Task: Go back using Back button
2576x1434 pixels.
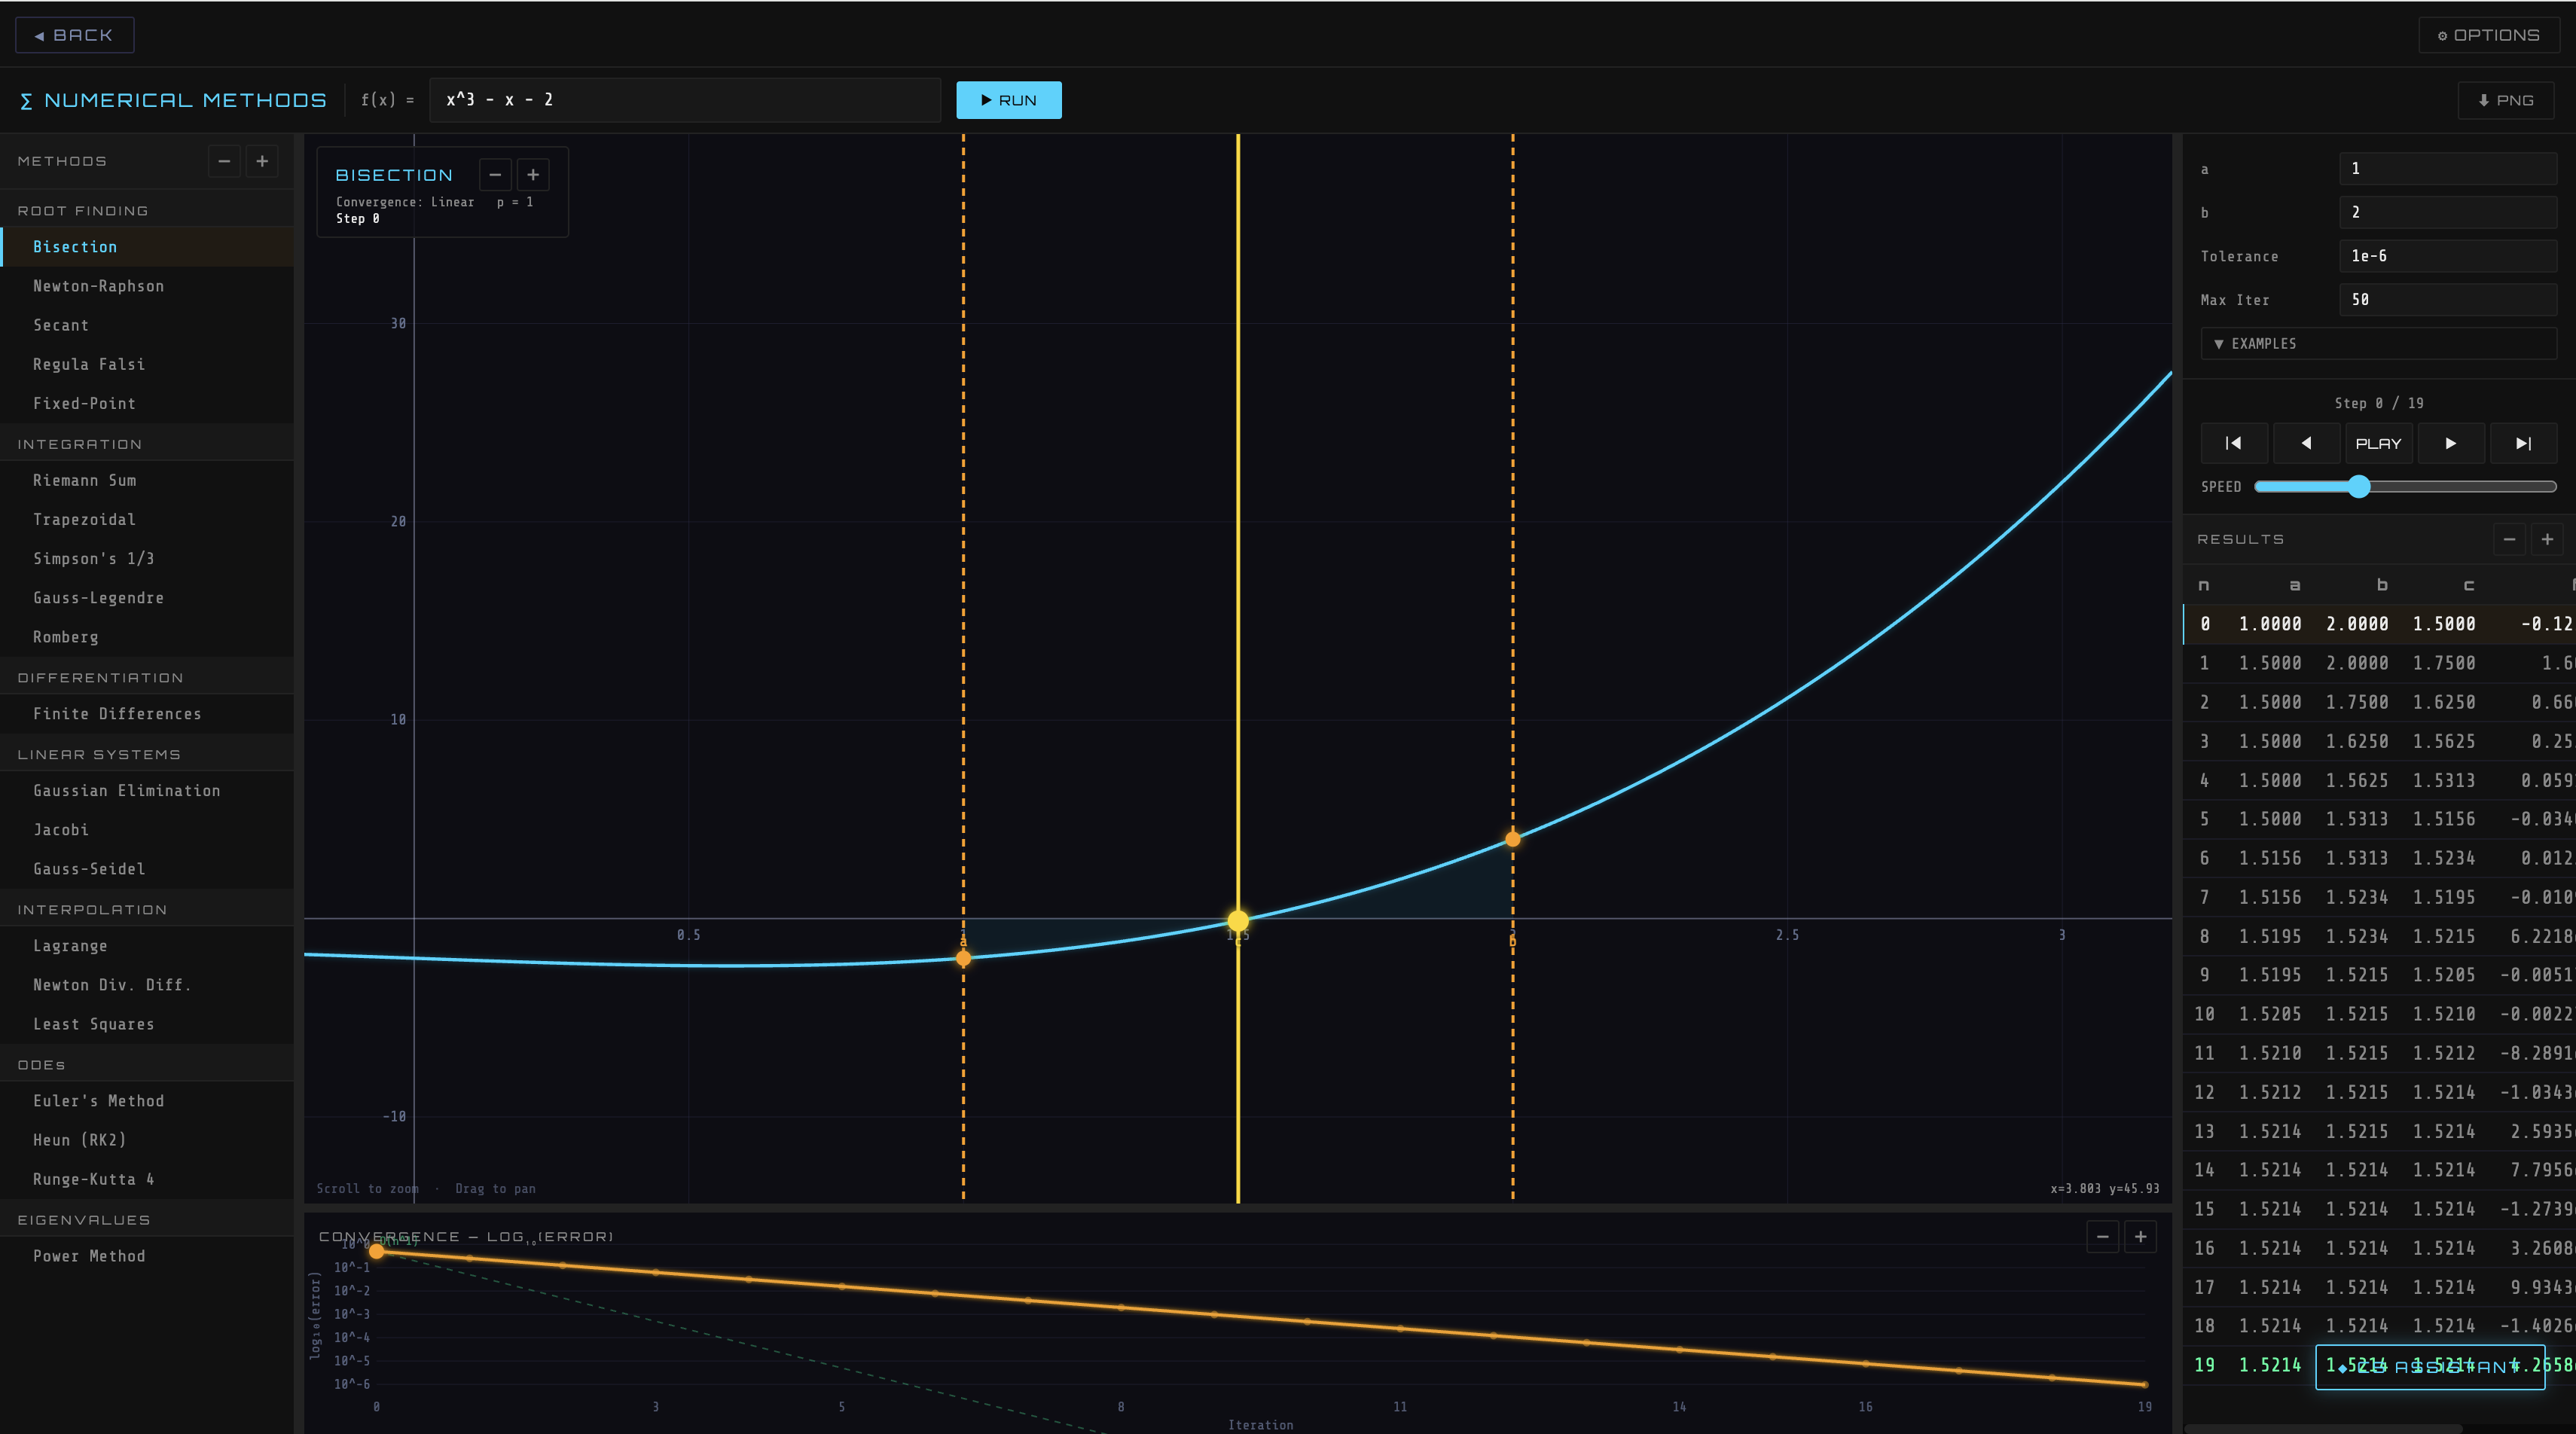Action: pyautogui.click(x=74, y=35)
